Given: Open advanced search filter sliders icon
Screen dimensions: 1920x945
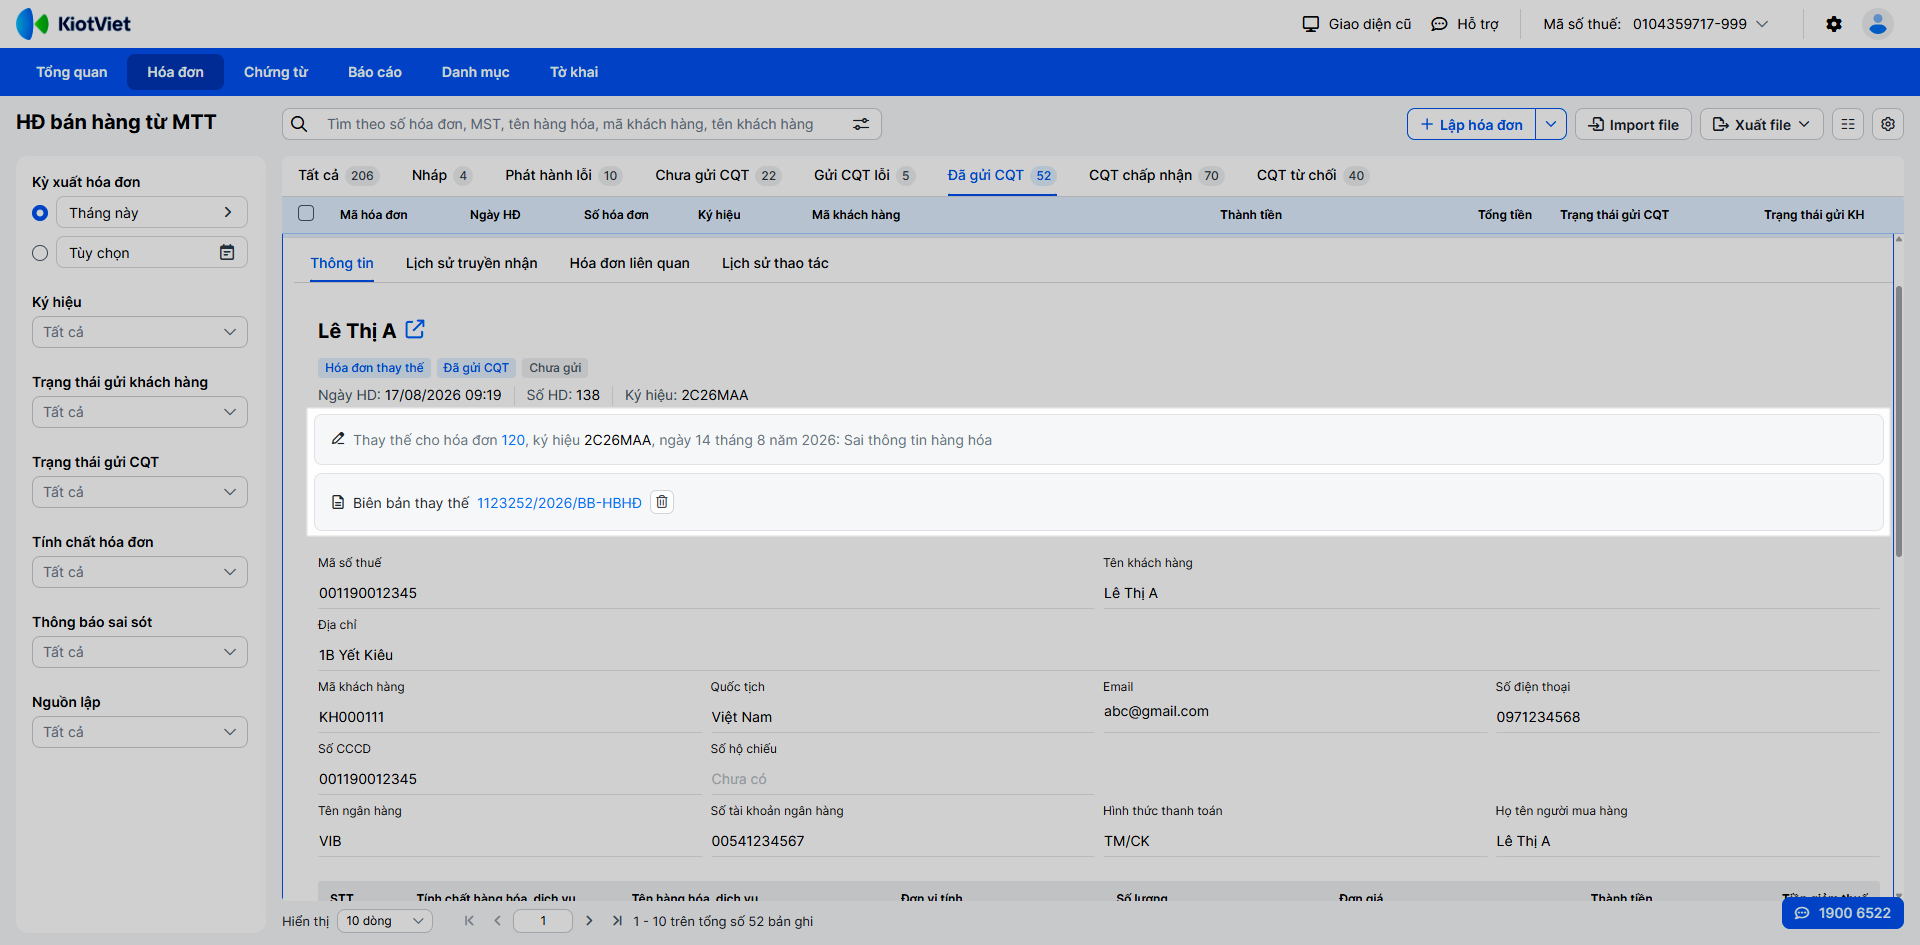Looking at the screenshot, I should tap(861, 124).
